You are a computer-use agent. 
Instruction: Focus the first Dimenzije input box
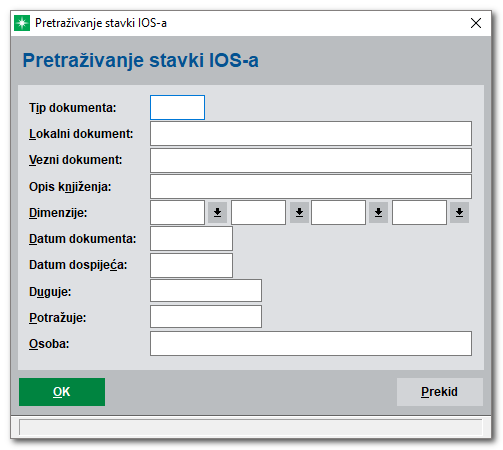(x=177, y=212)
